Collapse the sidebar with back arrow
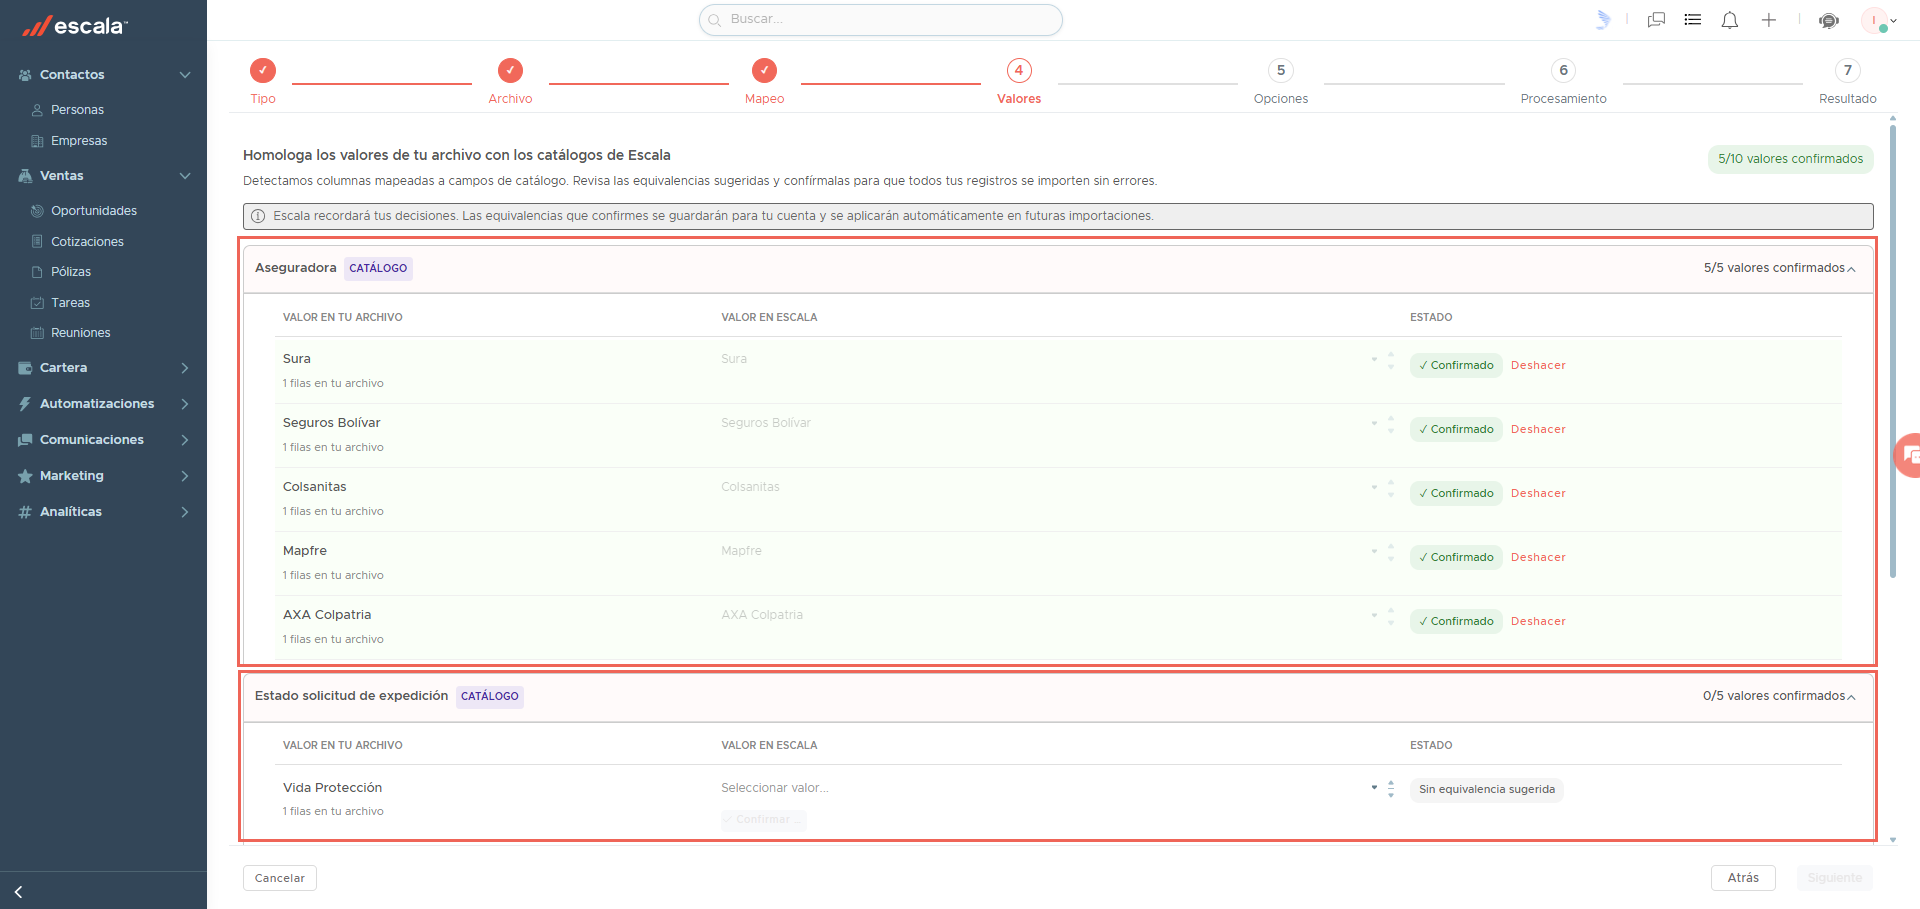This screenshot has width=1920, height=909. click(x=18, y=892)
